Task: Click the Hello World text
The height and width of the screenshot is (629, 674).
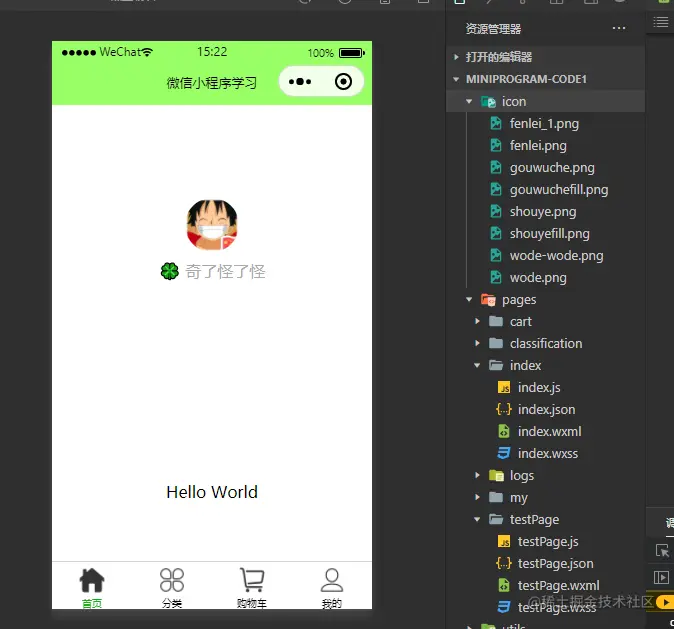Action: 212,492
